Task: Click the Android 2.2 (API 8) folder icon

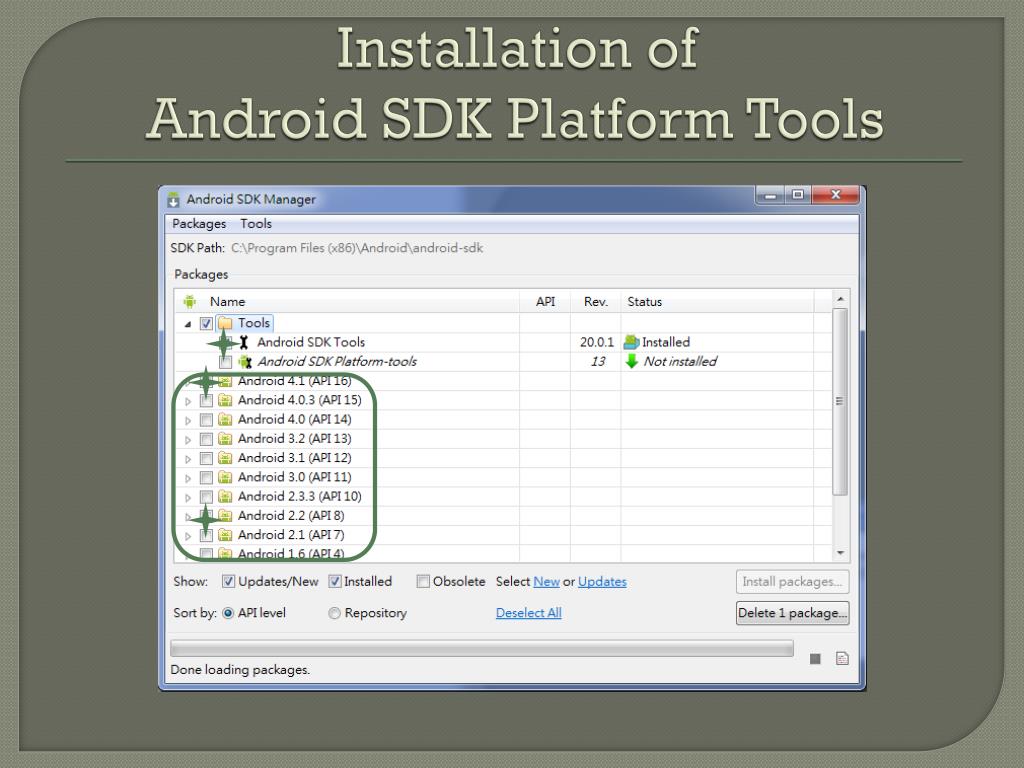Action: [x=225, y=515]
